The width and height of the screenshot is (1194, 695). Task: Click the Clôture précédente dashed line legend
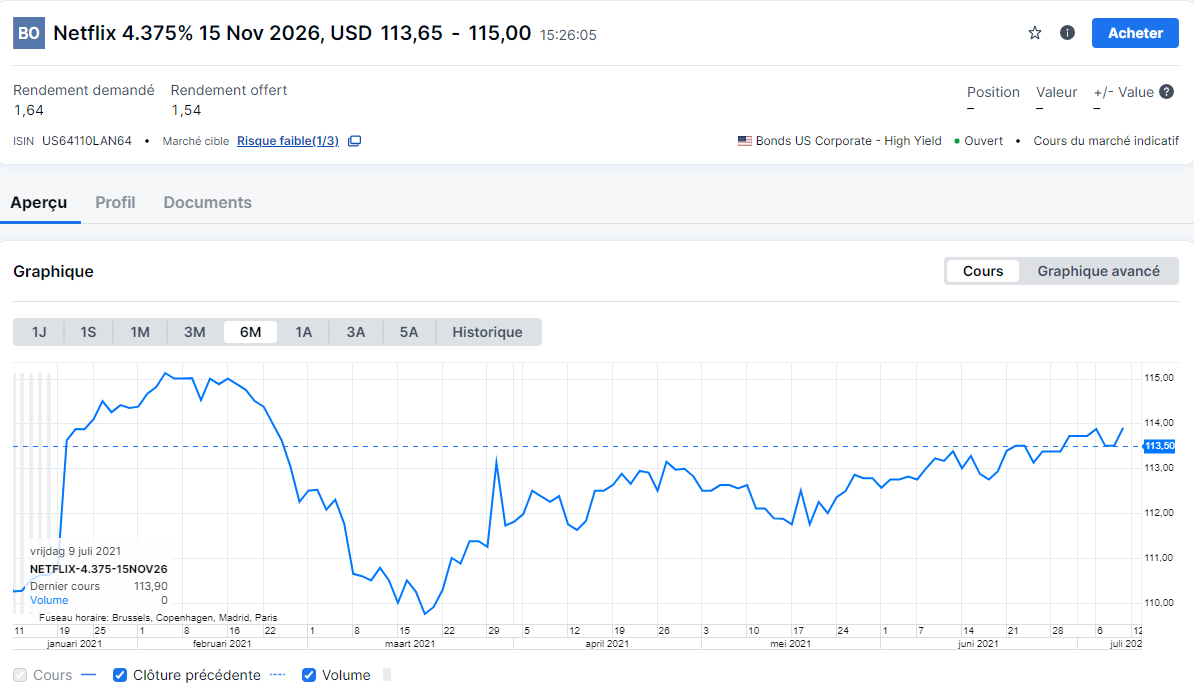pyautogui.click(x=278, y=675)
